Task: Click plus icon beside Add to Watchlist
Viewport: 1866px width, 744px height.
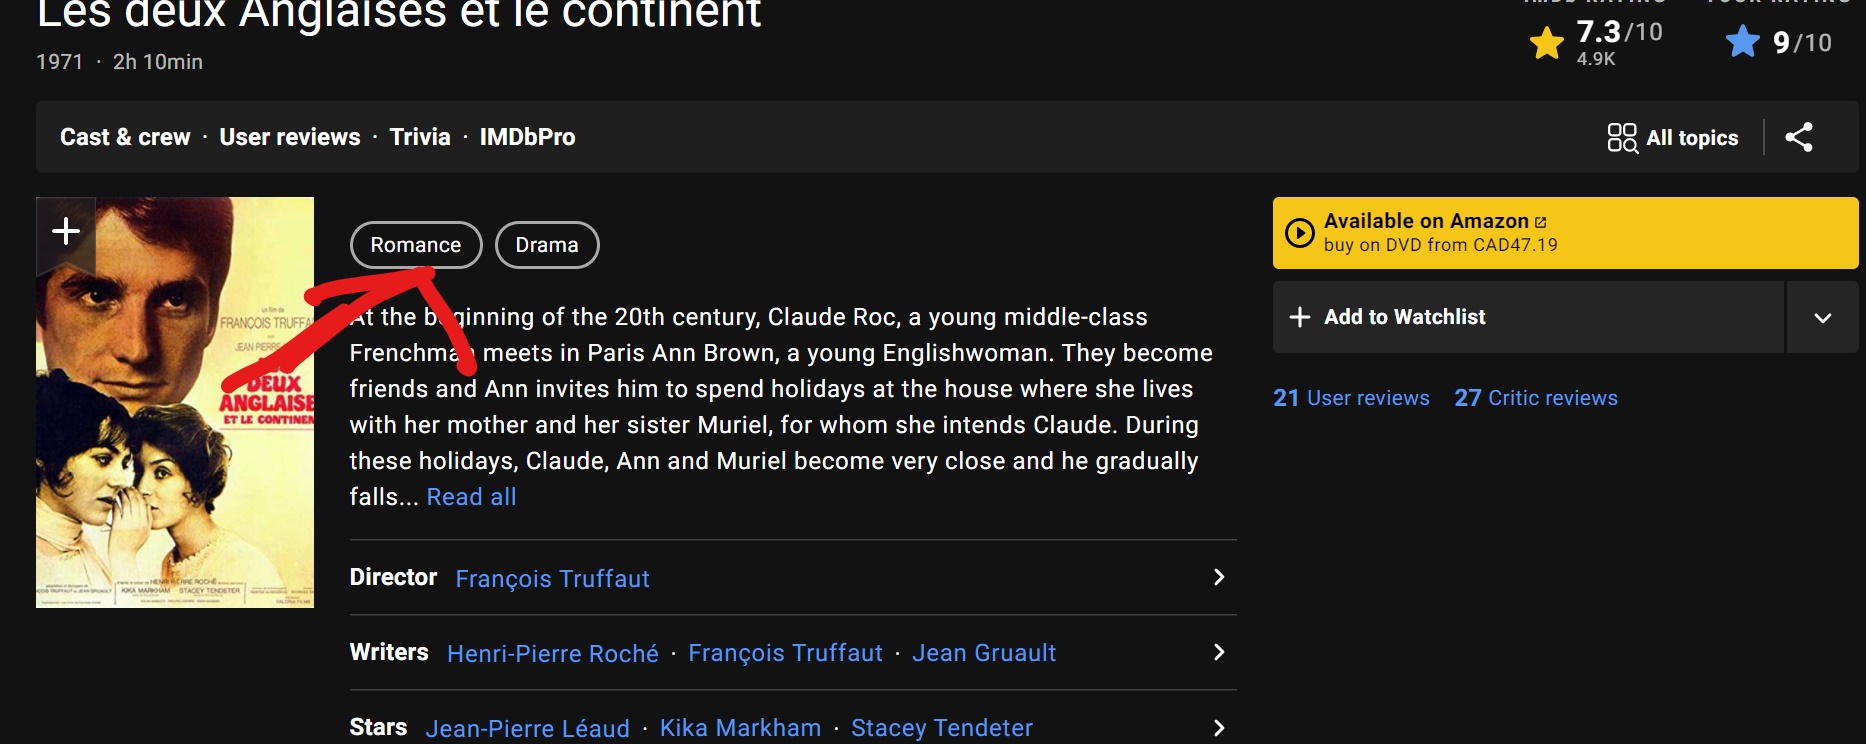Action: coord(1299,317)
